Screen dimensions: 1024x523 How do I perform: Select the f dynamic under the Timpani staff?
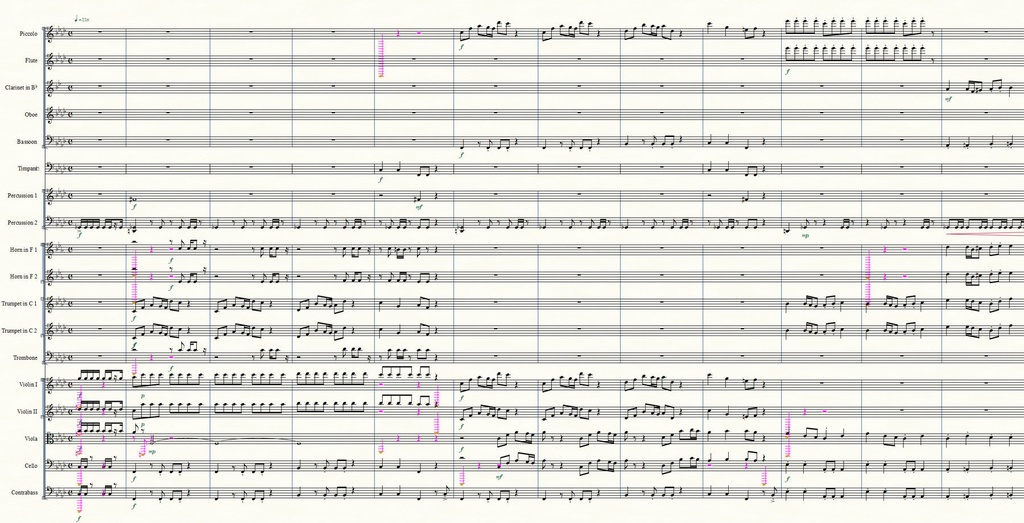pos(380,179)
